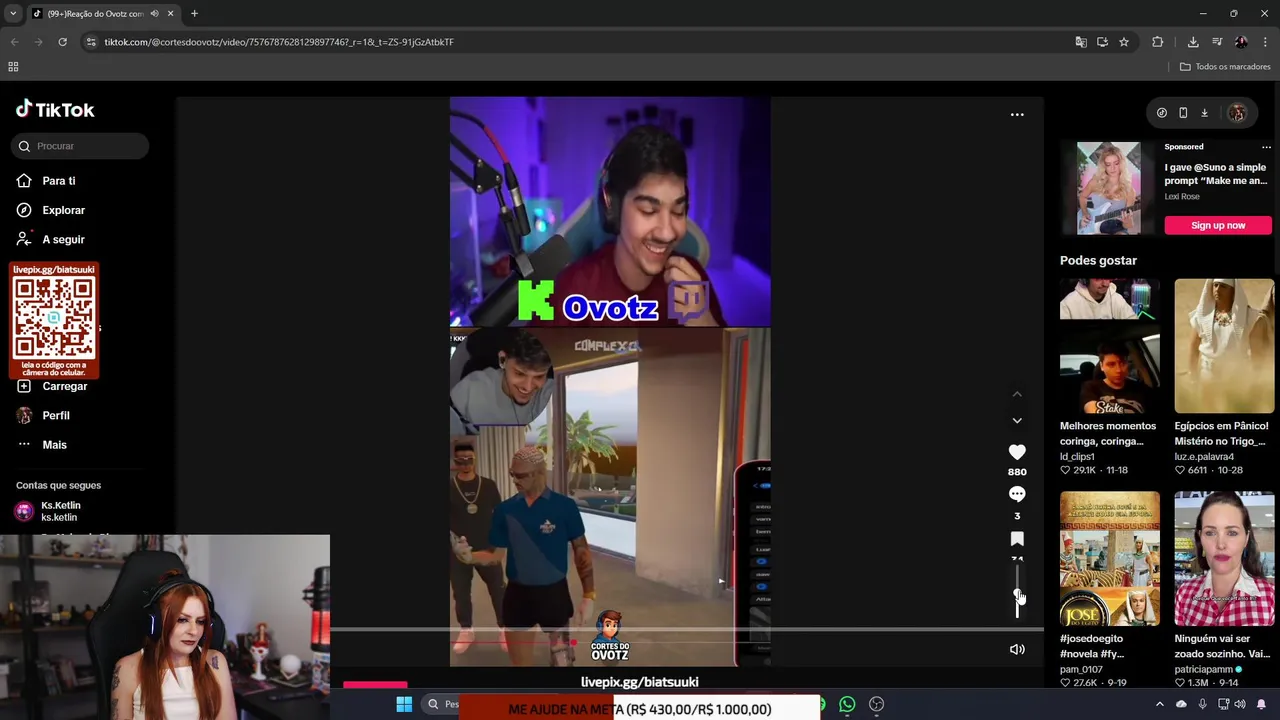
Task: Open the notification bell in the taskbar
Action: pos(1261,705)
